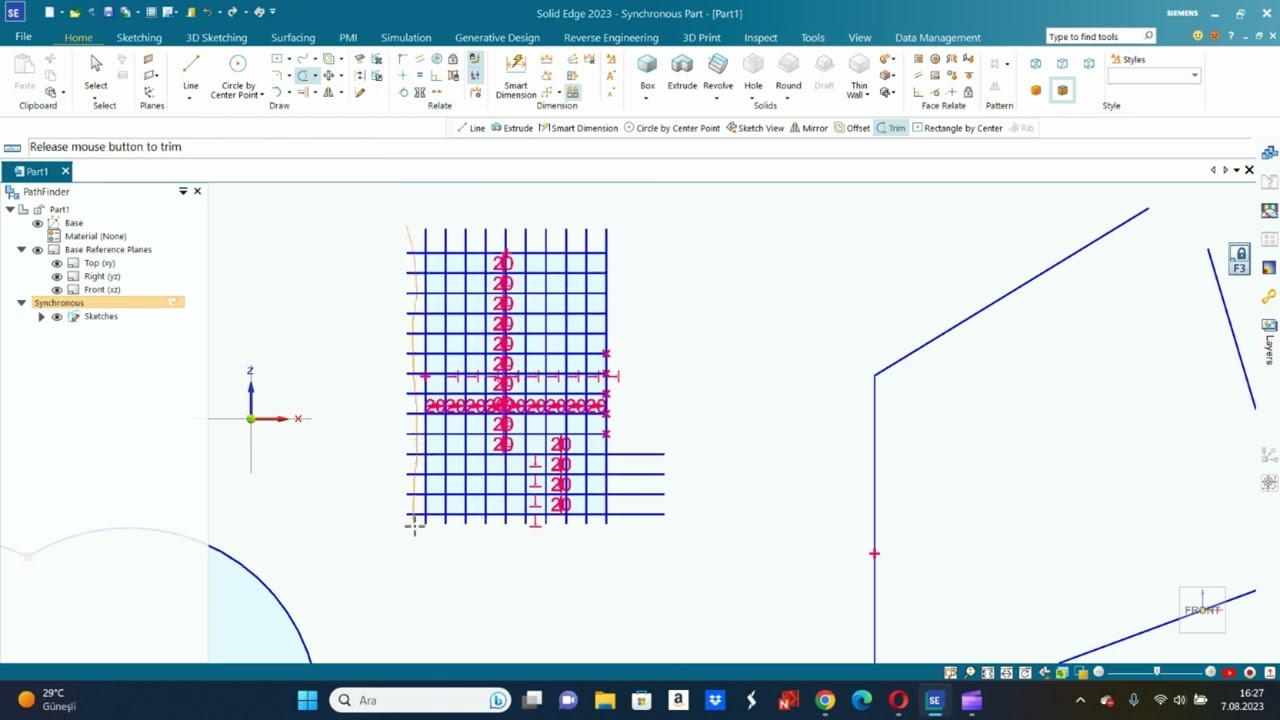
Task: Select Rectangle by Center quick tool
Action: (x=957, y=128)
